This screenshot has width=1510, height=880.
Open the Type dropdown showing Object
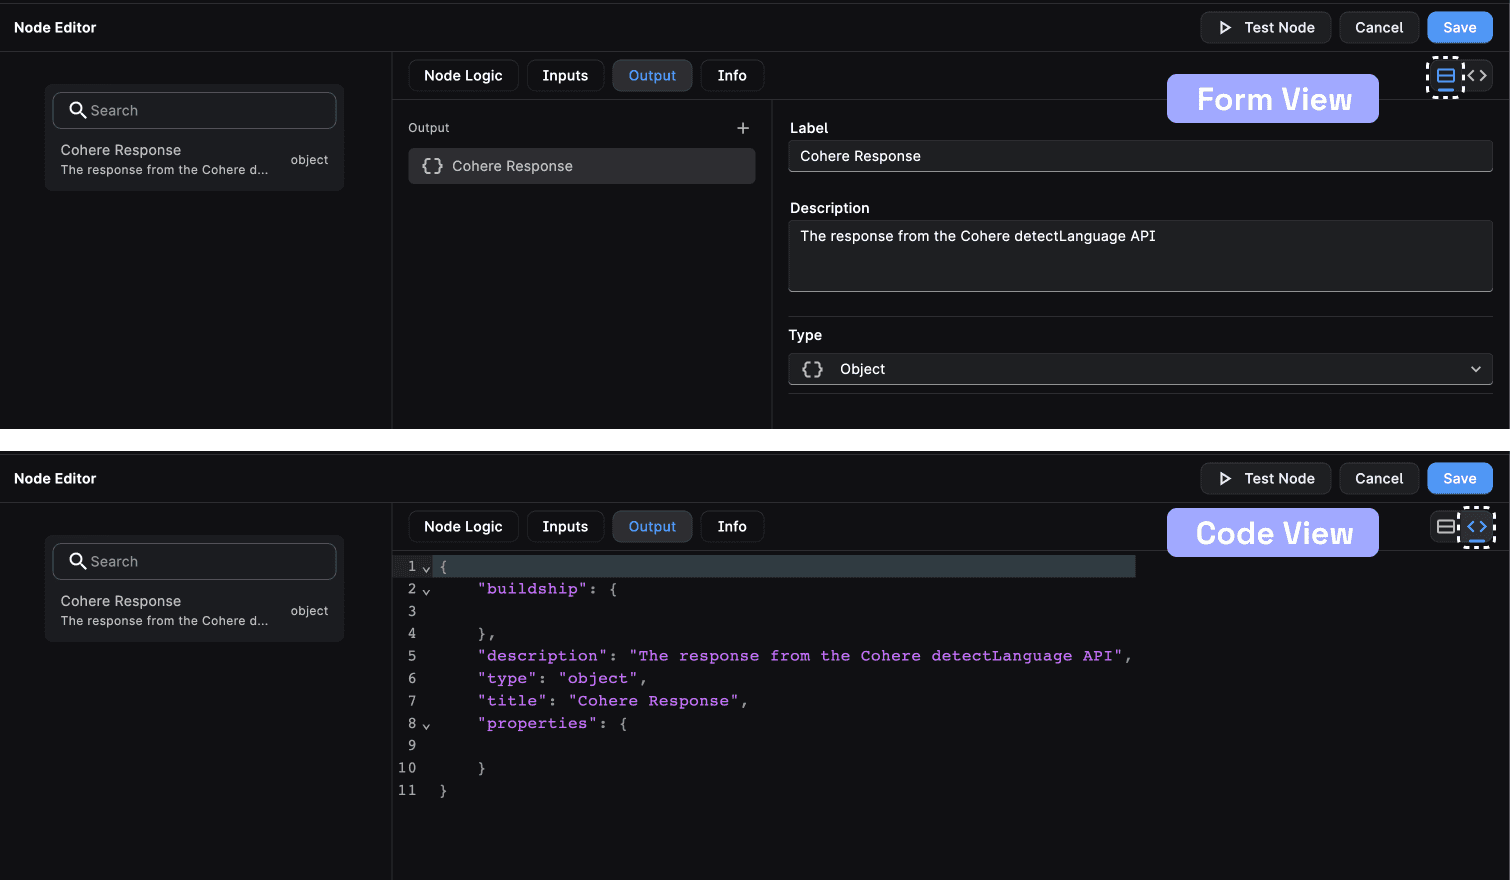[1140, 369]
